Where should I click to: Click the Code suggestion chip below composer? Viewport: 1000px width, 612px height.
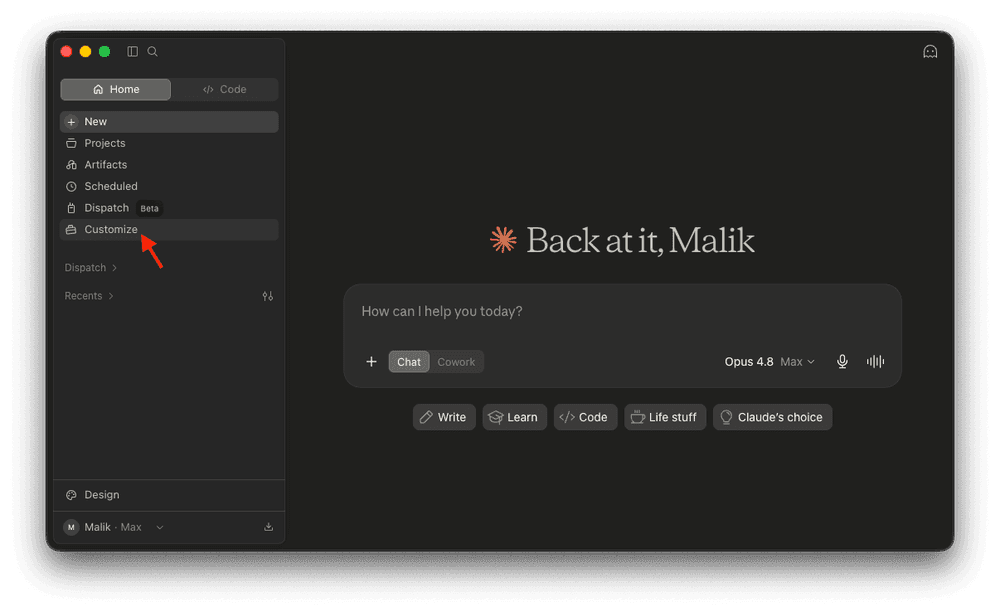(585, 418)
